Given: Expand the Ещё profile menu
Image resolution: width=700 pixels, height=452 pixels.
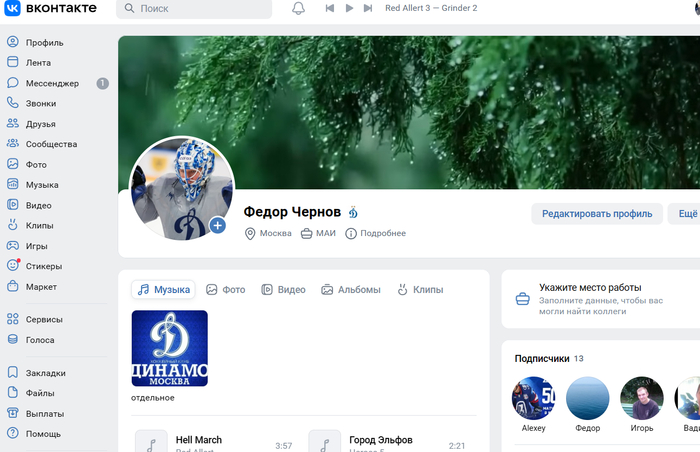Looking at the screenshot, I should click(x=688, y=214).
